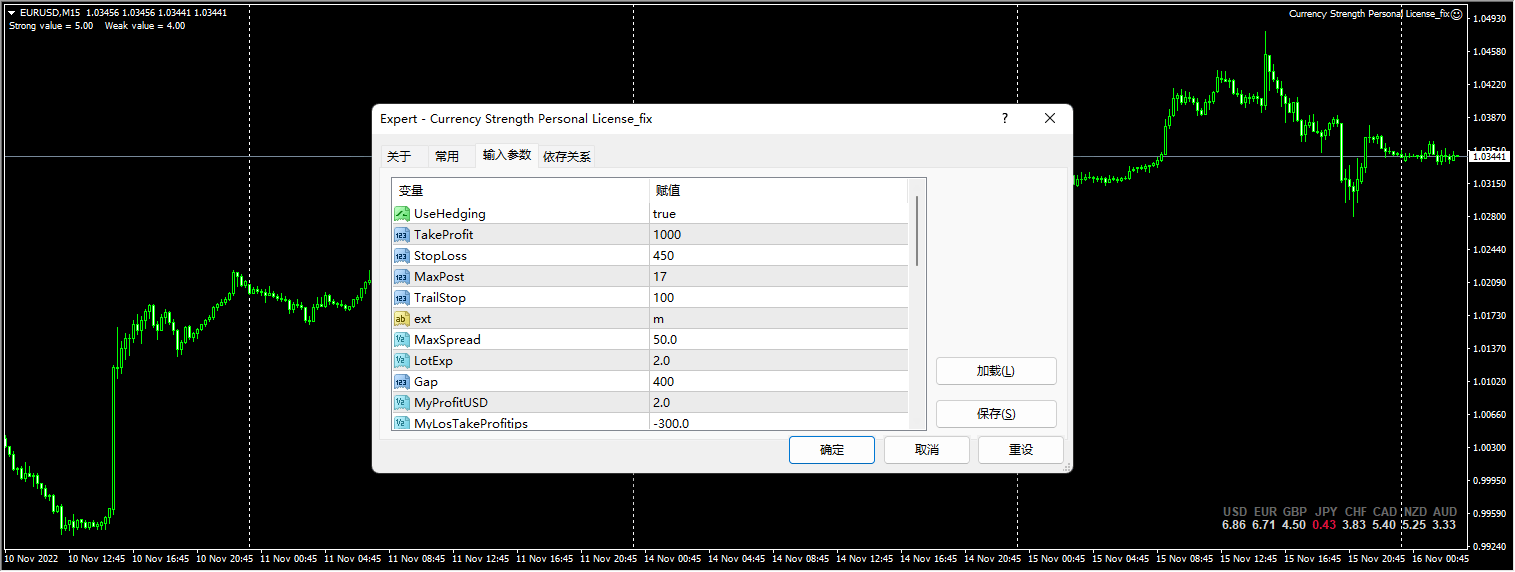Click the MaxSpread variable name
The width and height of the screenshot is (1515, 572).
pos(447,340)
